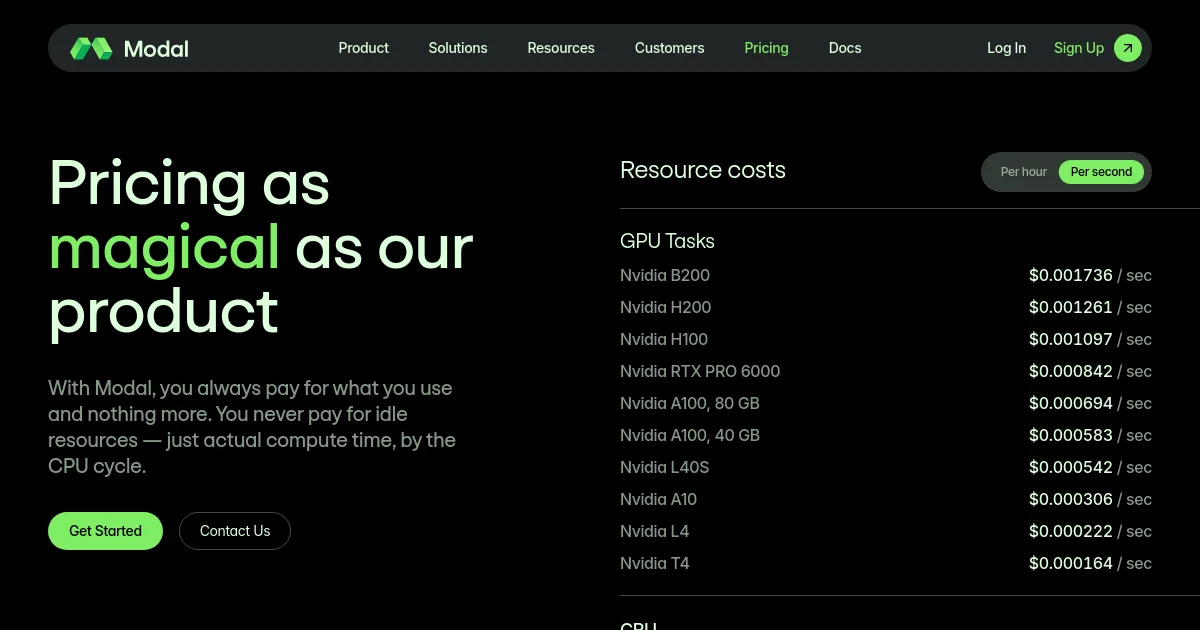1200x630 pixels.
Task: Switch pricing to Per hour
Action: 1023,172
